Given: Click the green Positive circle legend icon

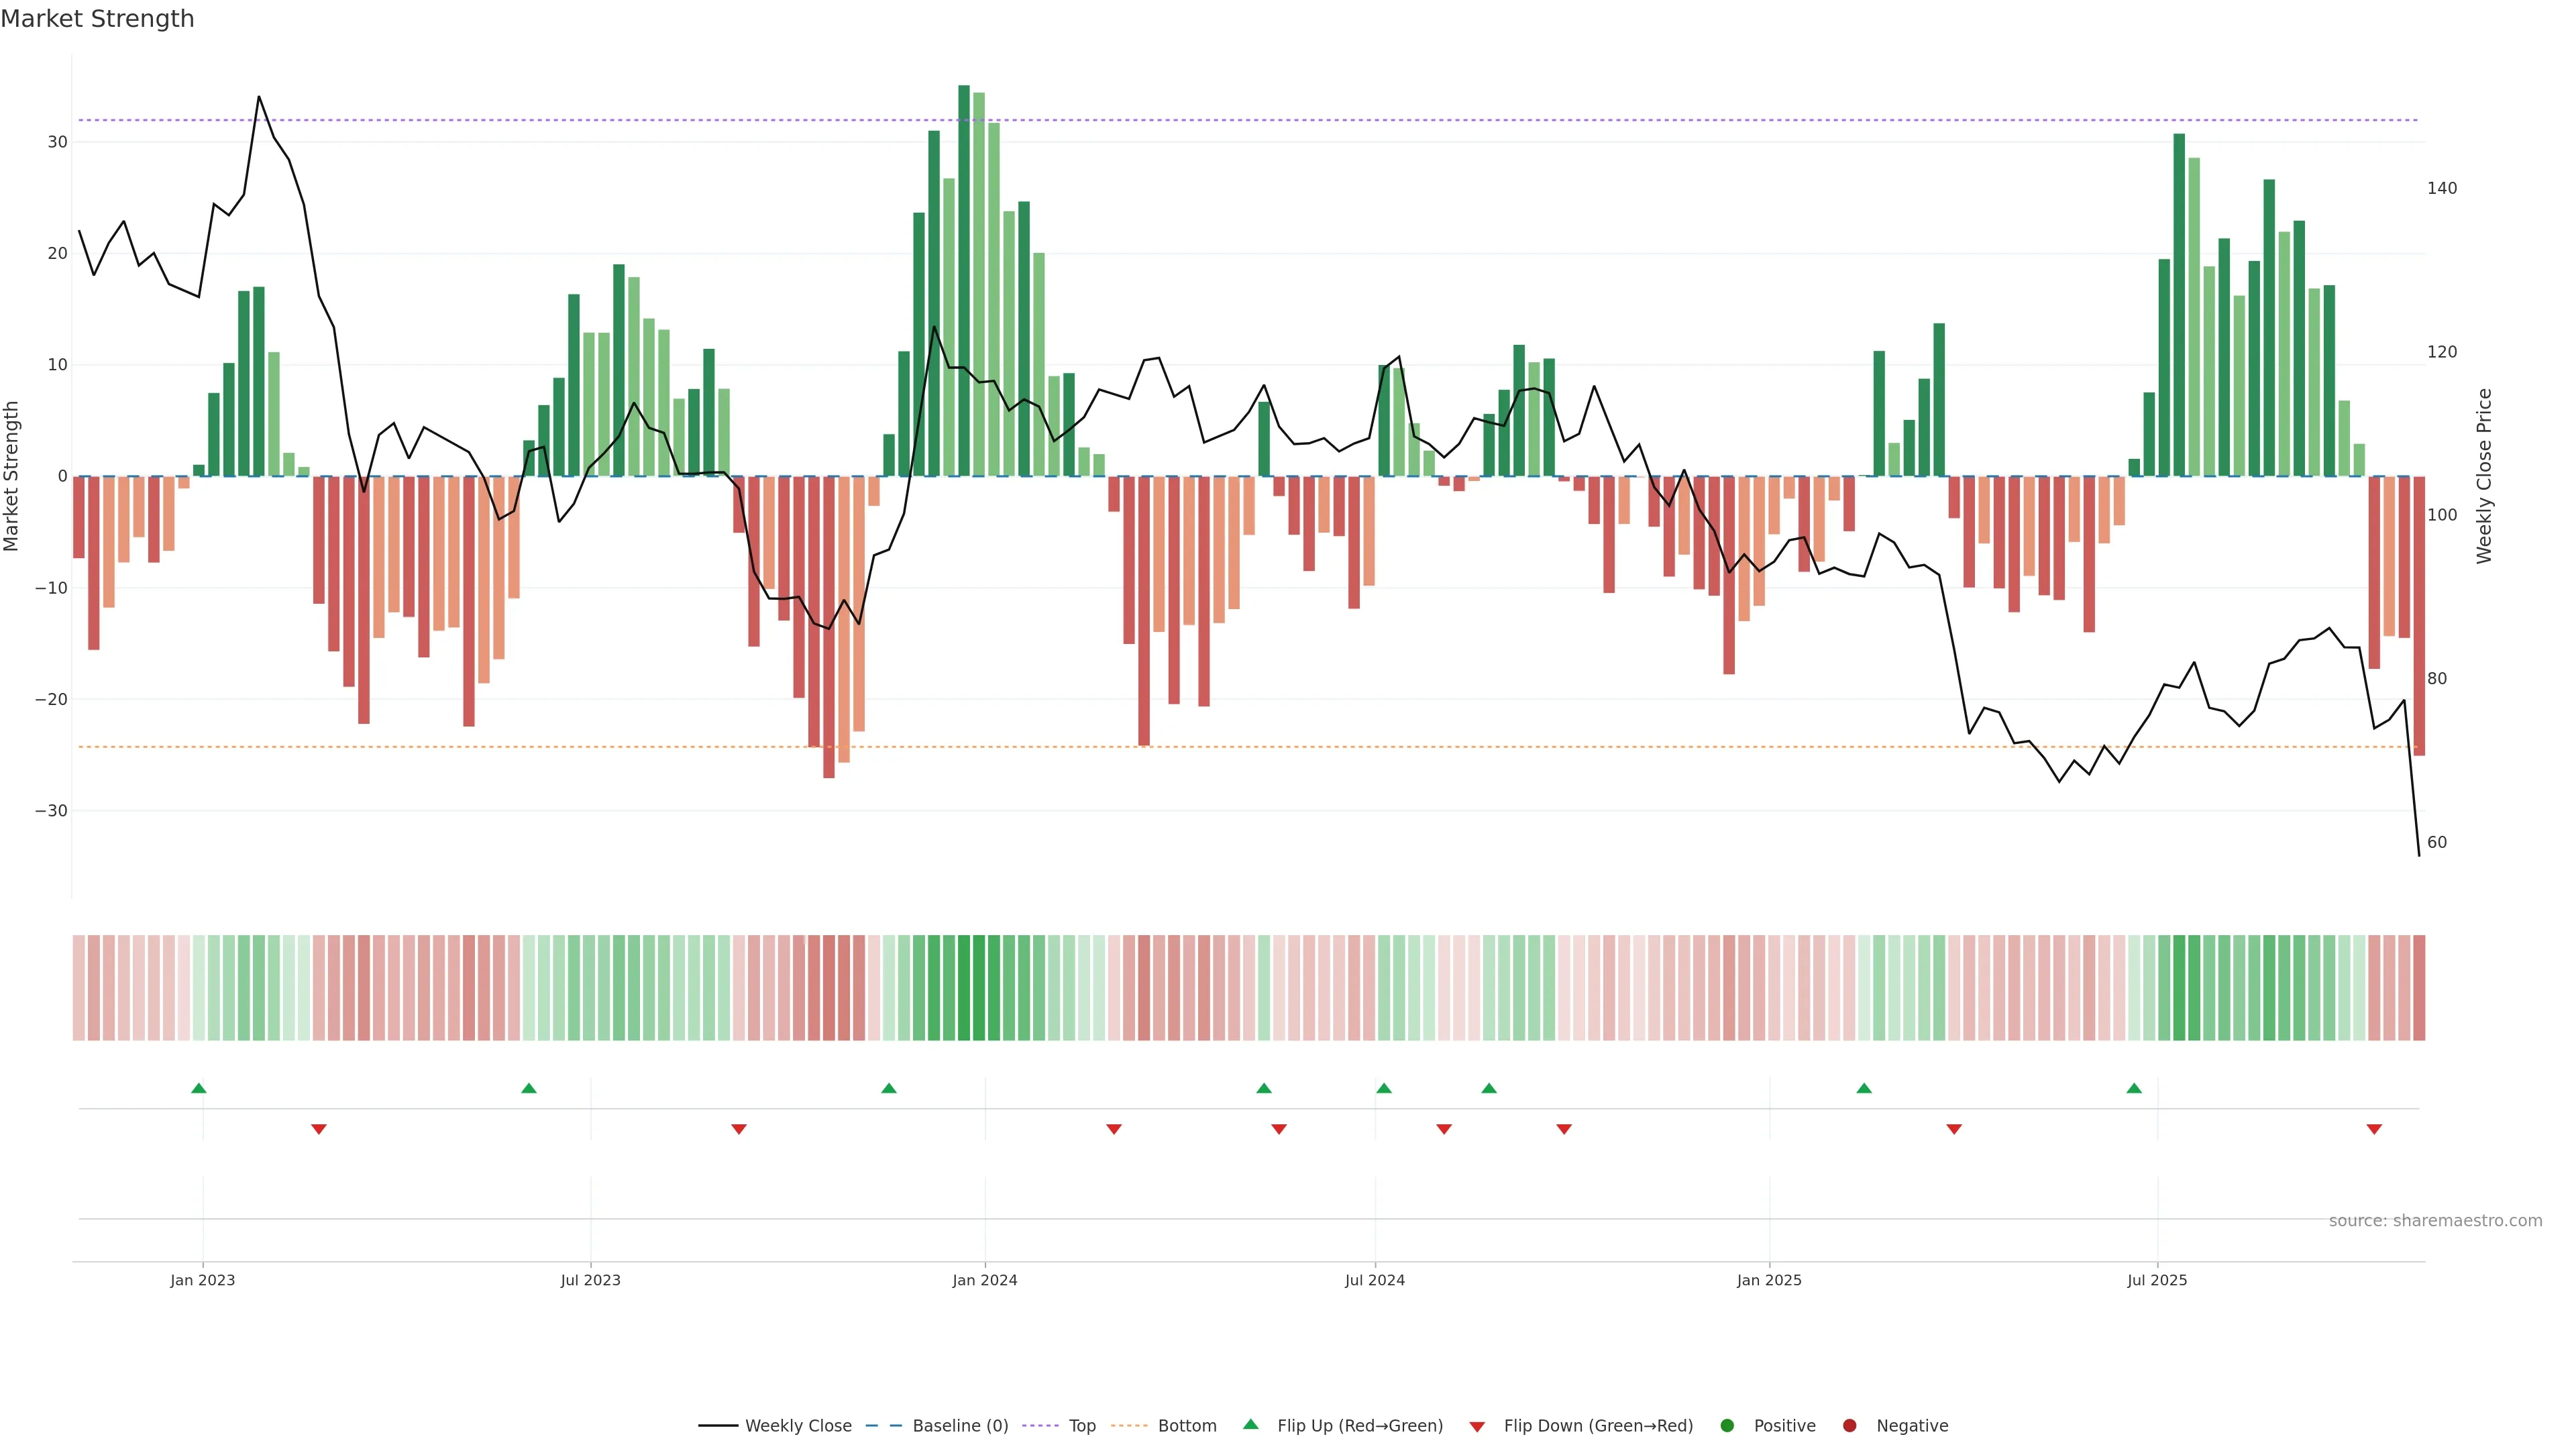Looking at the screenshot, I should coord(1727,1425).
